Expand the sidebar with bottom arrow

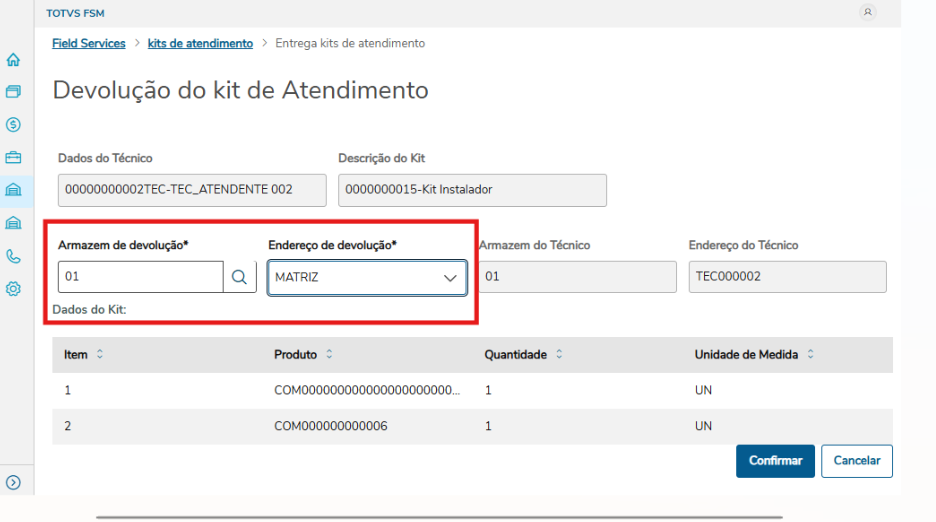13,482
